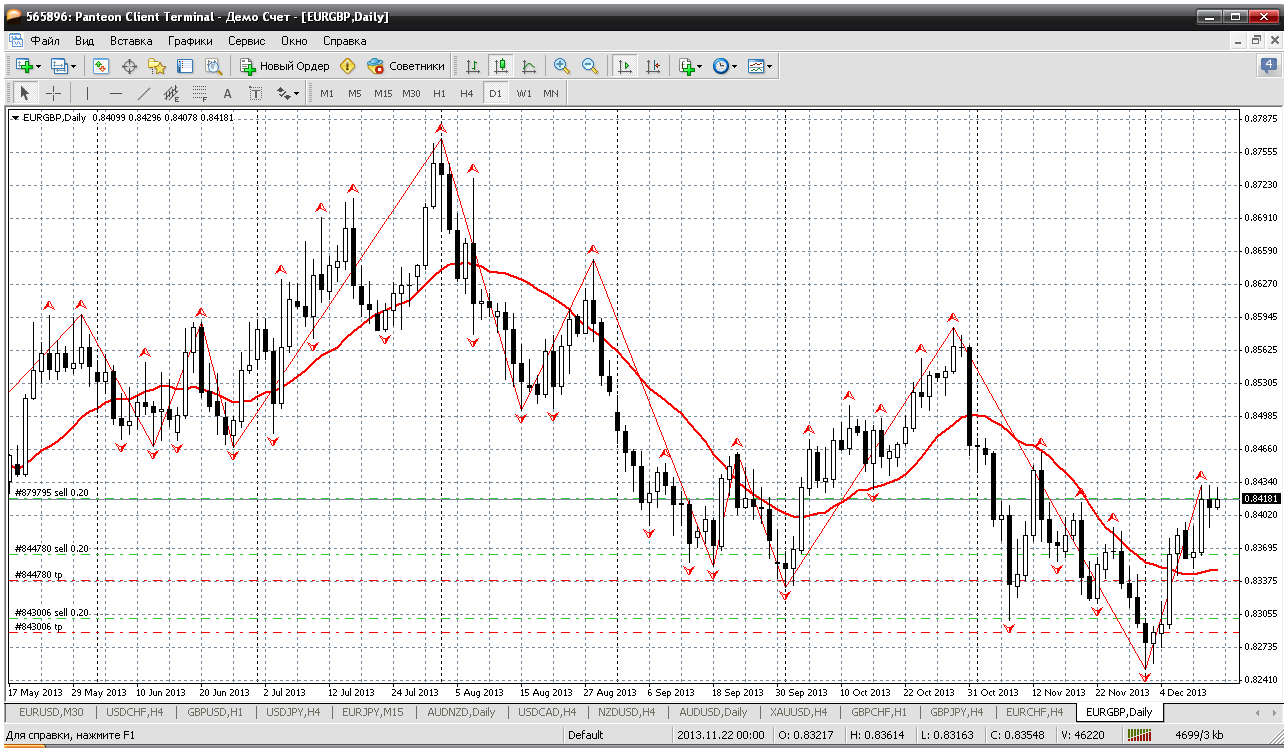The image size is (1288, 748).
Task: Draw a vertical line
Action: (x=88, y=93)
